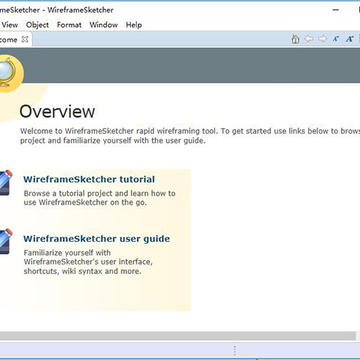
Task: Open the Help menu
Action: pyautogui.click(x=134, y=25)
